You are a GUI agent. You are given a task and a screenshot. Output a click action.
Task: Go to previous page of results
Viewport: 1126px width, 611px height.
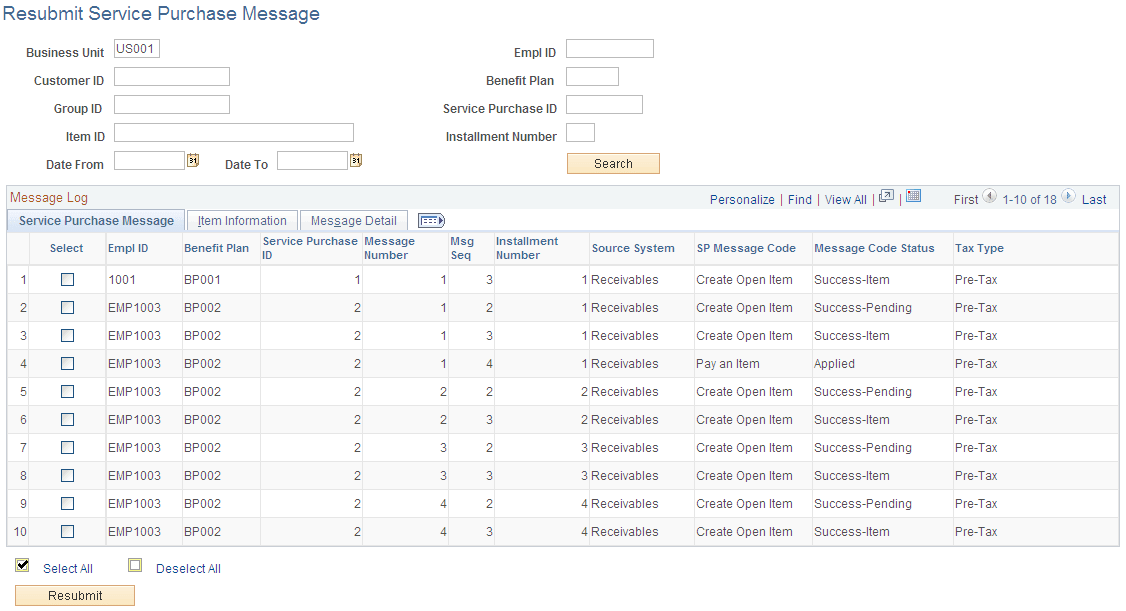[x=989, y=199]
